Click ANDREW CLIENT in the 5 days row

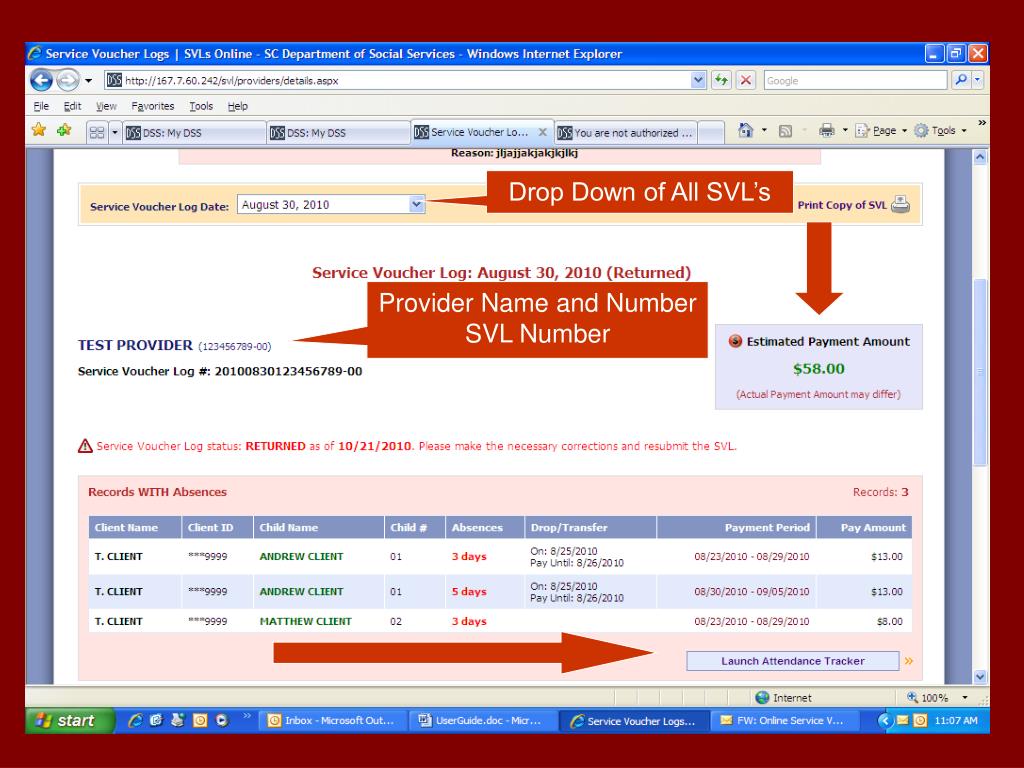[x=301, y=592]
